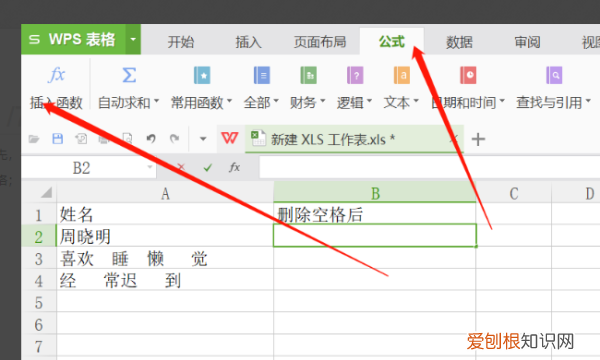
Task: Expand 文本 dropdown arrow
Action: (x=416, y=101)
